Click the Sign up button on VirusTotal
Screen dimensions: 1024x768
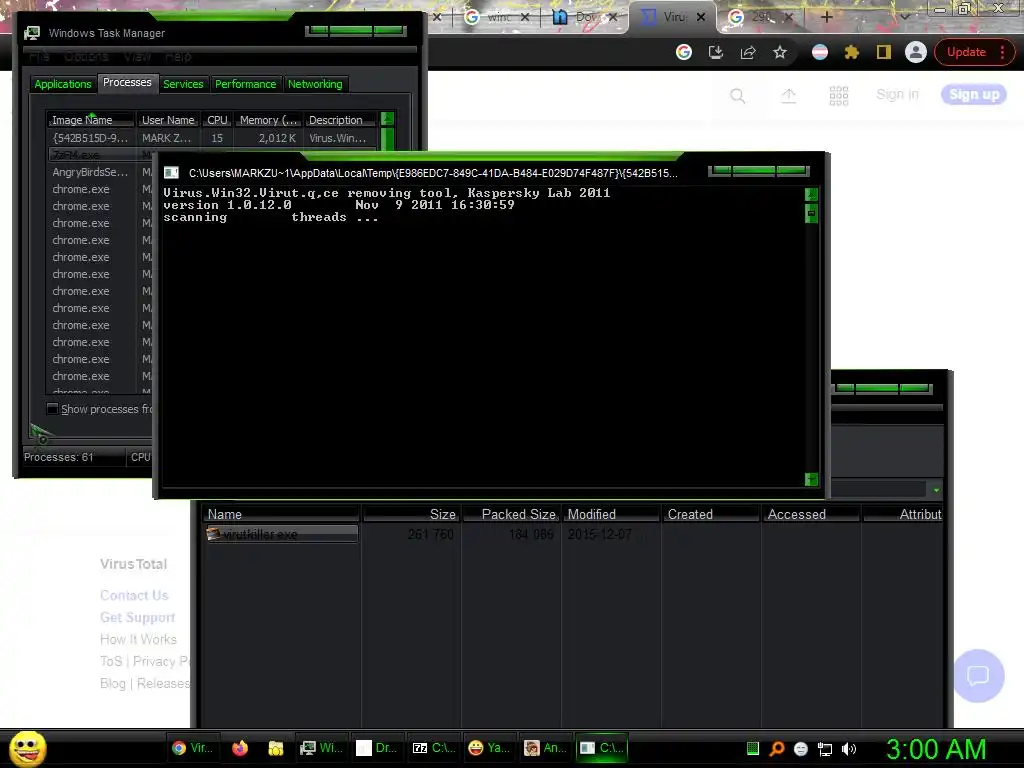point(974,95)
